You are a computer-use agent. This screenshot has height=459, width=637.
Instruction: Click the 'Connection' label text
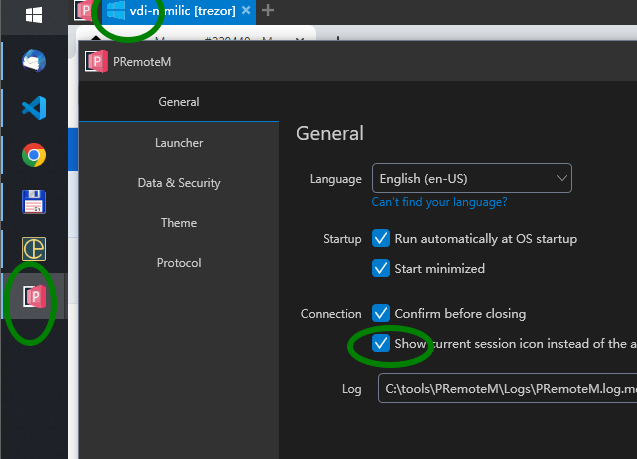coord(331,314)
